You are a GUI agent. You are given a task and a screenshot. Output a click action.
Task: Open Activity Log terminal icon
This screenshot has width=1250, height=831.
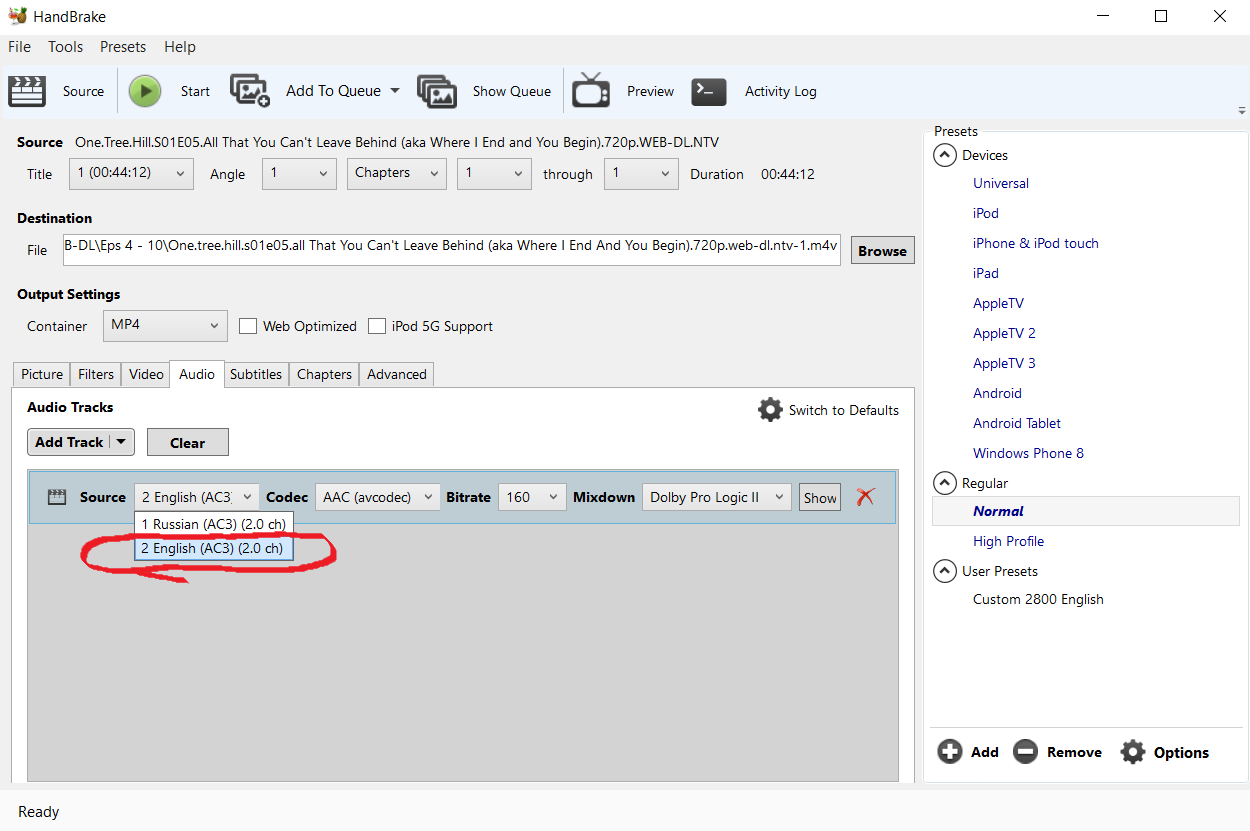point(709,91)
